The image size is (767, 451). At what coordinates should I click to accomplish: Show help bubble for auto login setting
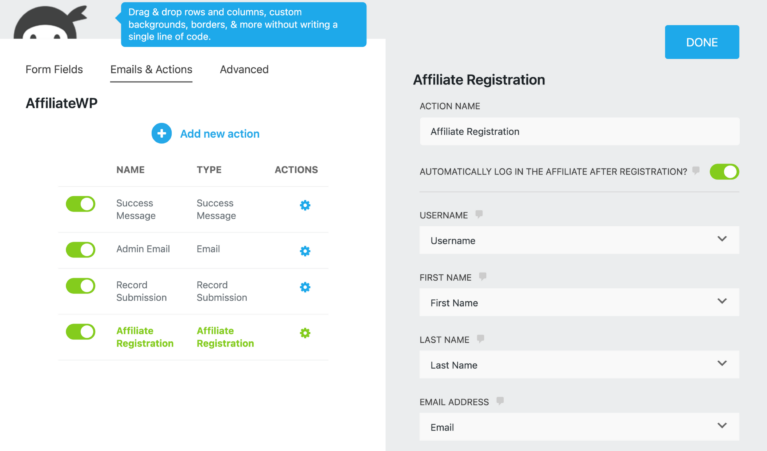coord(696,171)
